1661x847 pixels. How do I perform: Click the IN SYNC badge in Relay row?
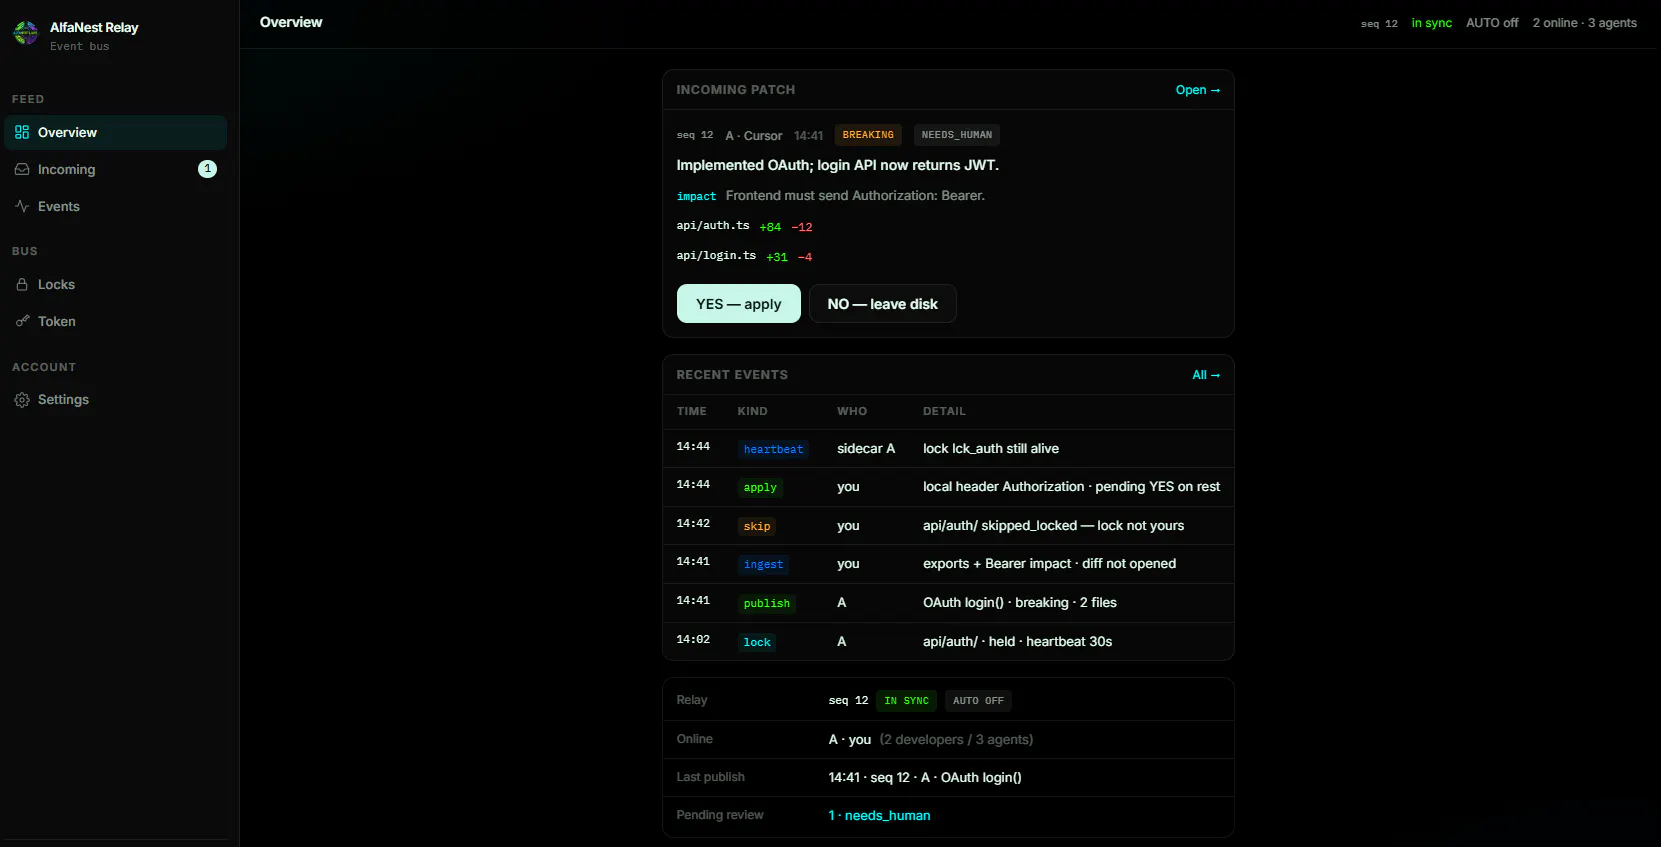(906, 701)
